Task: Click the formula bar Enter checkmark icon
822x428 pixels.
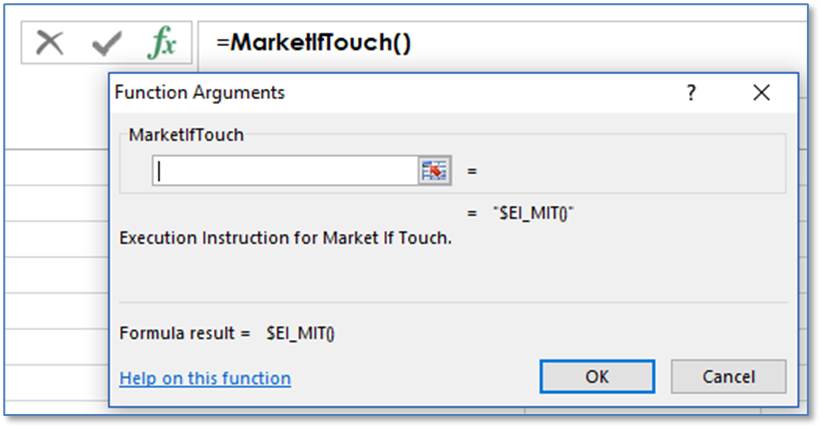Action: [x=105, y=43]
